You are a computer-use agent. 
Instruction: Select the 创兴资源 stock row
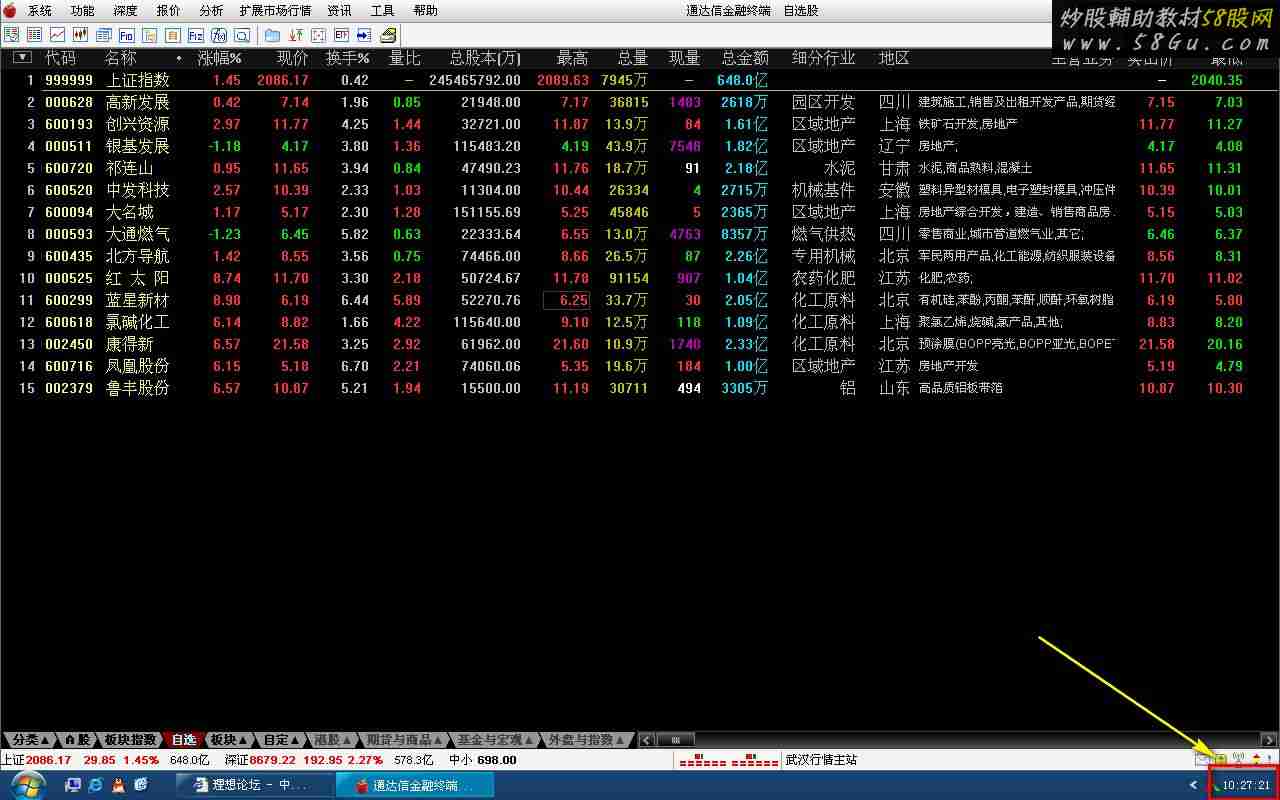tap(640, 124)
